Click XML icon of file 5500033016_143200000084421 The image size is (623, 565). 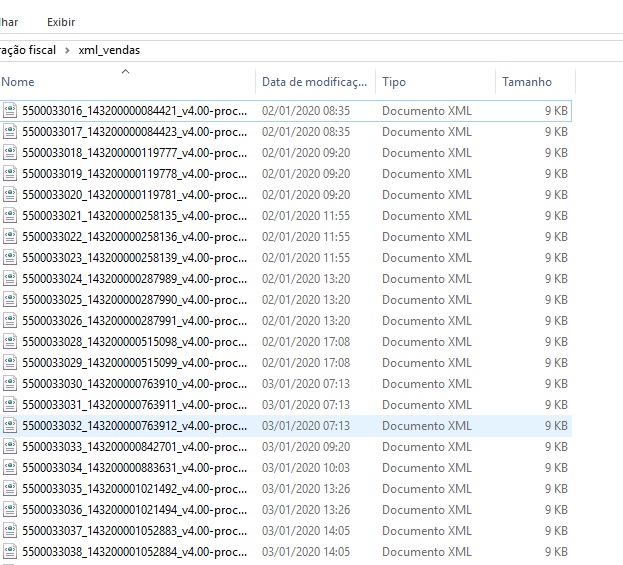pyautogui.click(x=10, y=111)
